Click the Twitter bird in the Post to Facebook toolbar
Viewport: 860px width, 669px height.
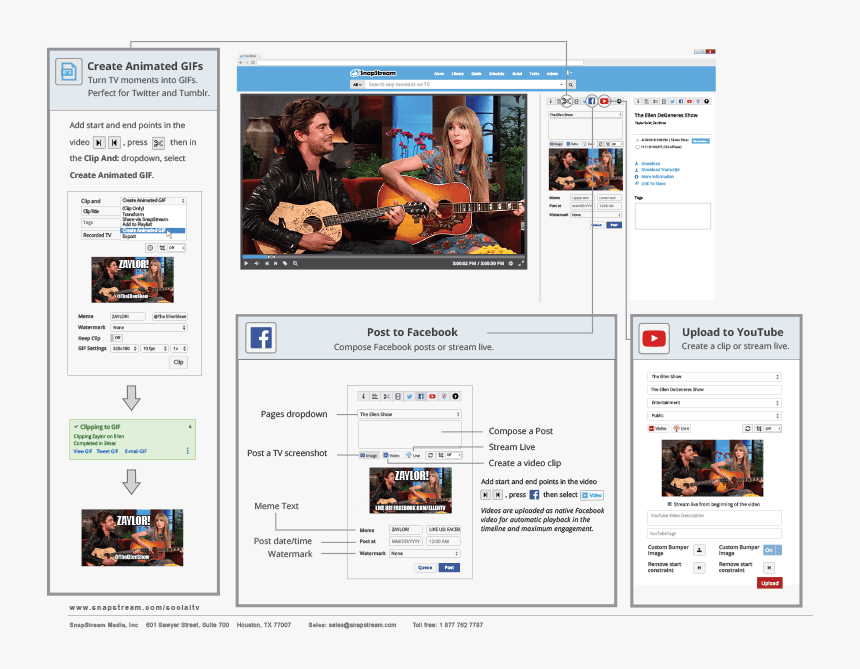tap(409, 396)
